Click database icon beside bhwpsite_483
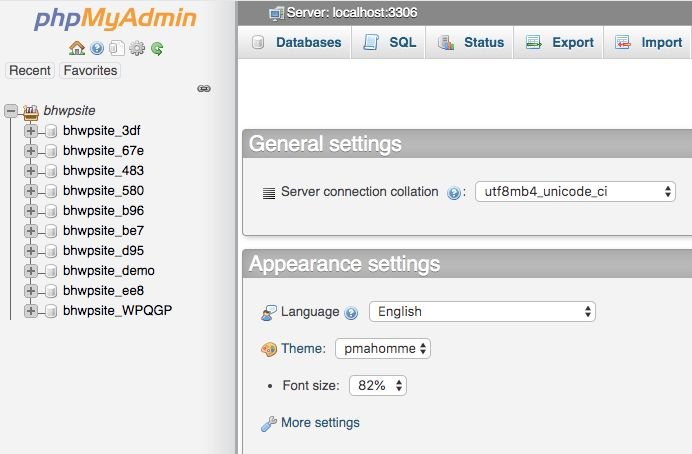 coord(51,171)
